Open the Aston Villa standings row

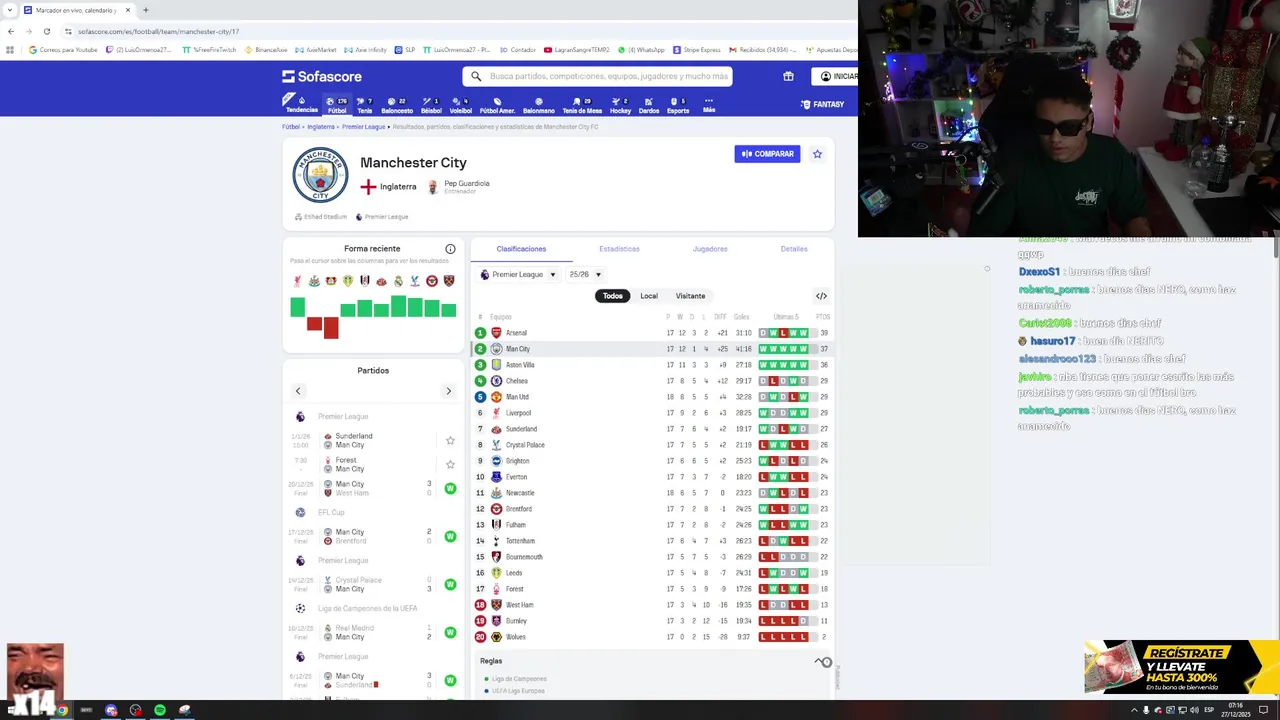click(653, 365)
